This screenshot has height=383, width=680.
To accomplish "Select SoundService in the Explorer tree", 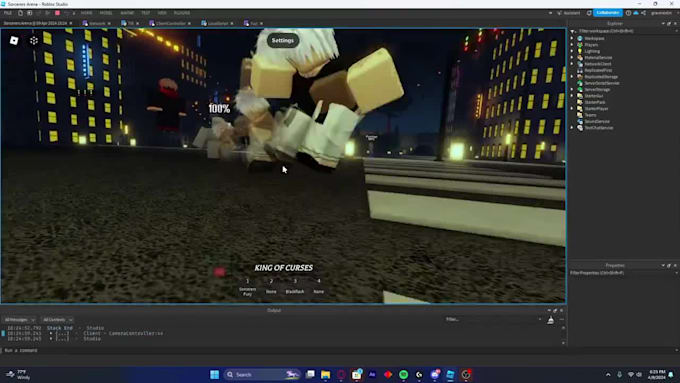I will [597, 121].
